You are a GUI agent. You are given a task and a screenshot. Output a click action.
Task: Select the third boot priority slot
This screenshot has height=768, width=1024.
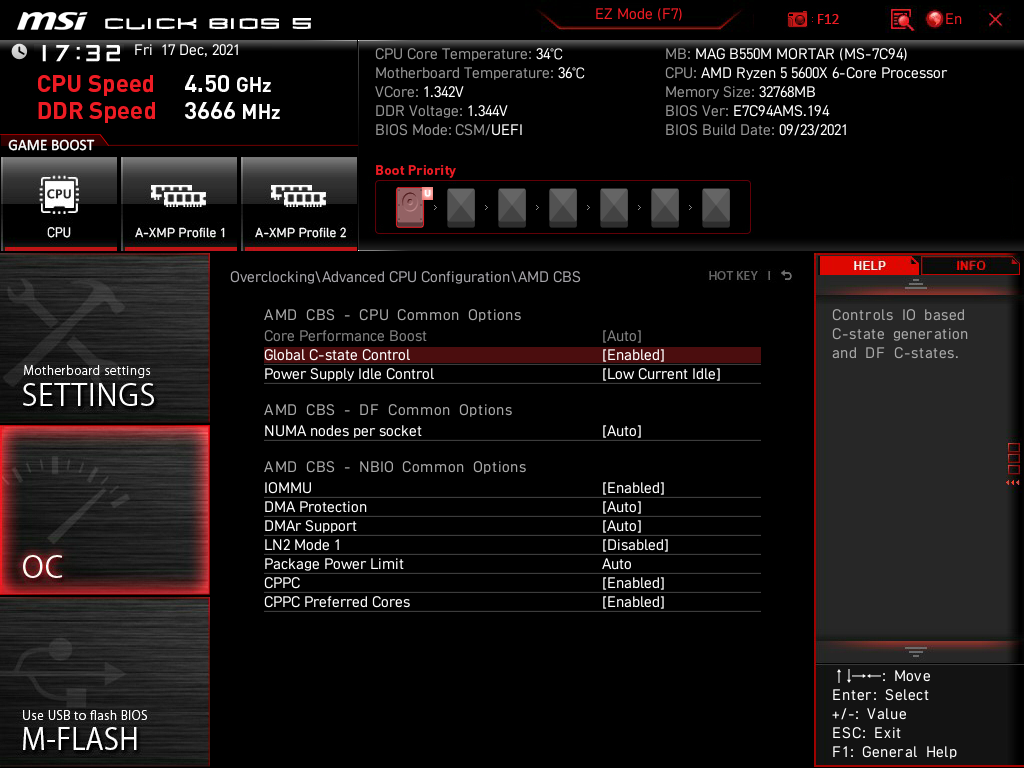click(512, 207)
